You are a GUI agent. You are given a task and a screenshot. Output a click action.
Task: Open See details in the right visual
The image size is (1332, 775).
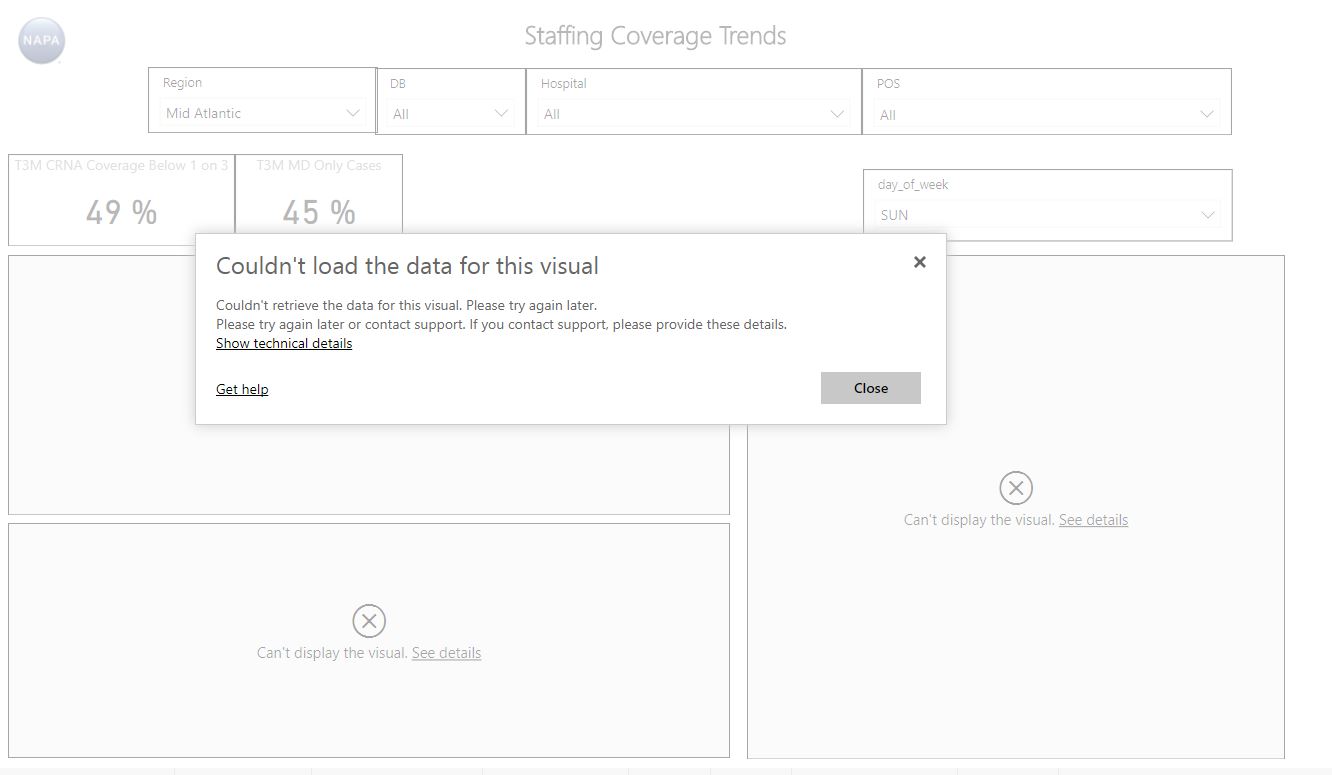click(x=1093, y=520)
